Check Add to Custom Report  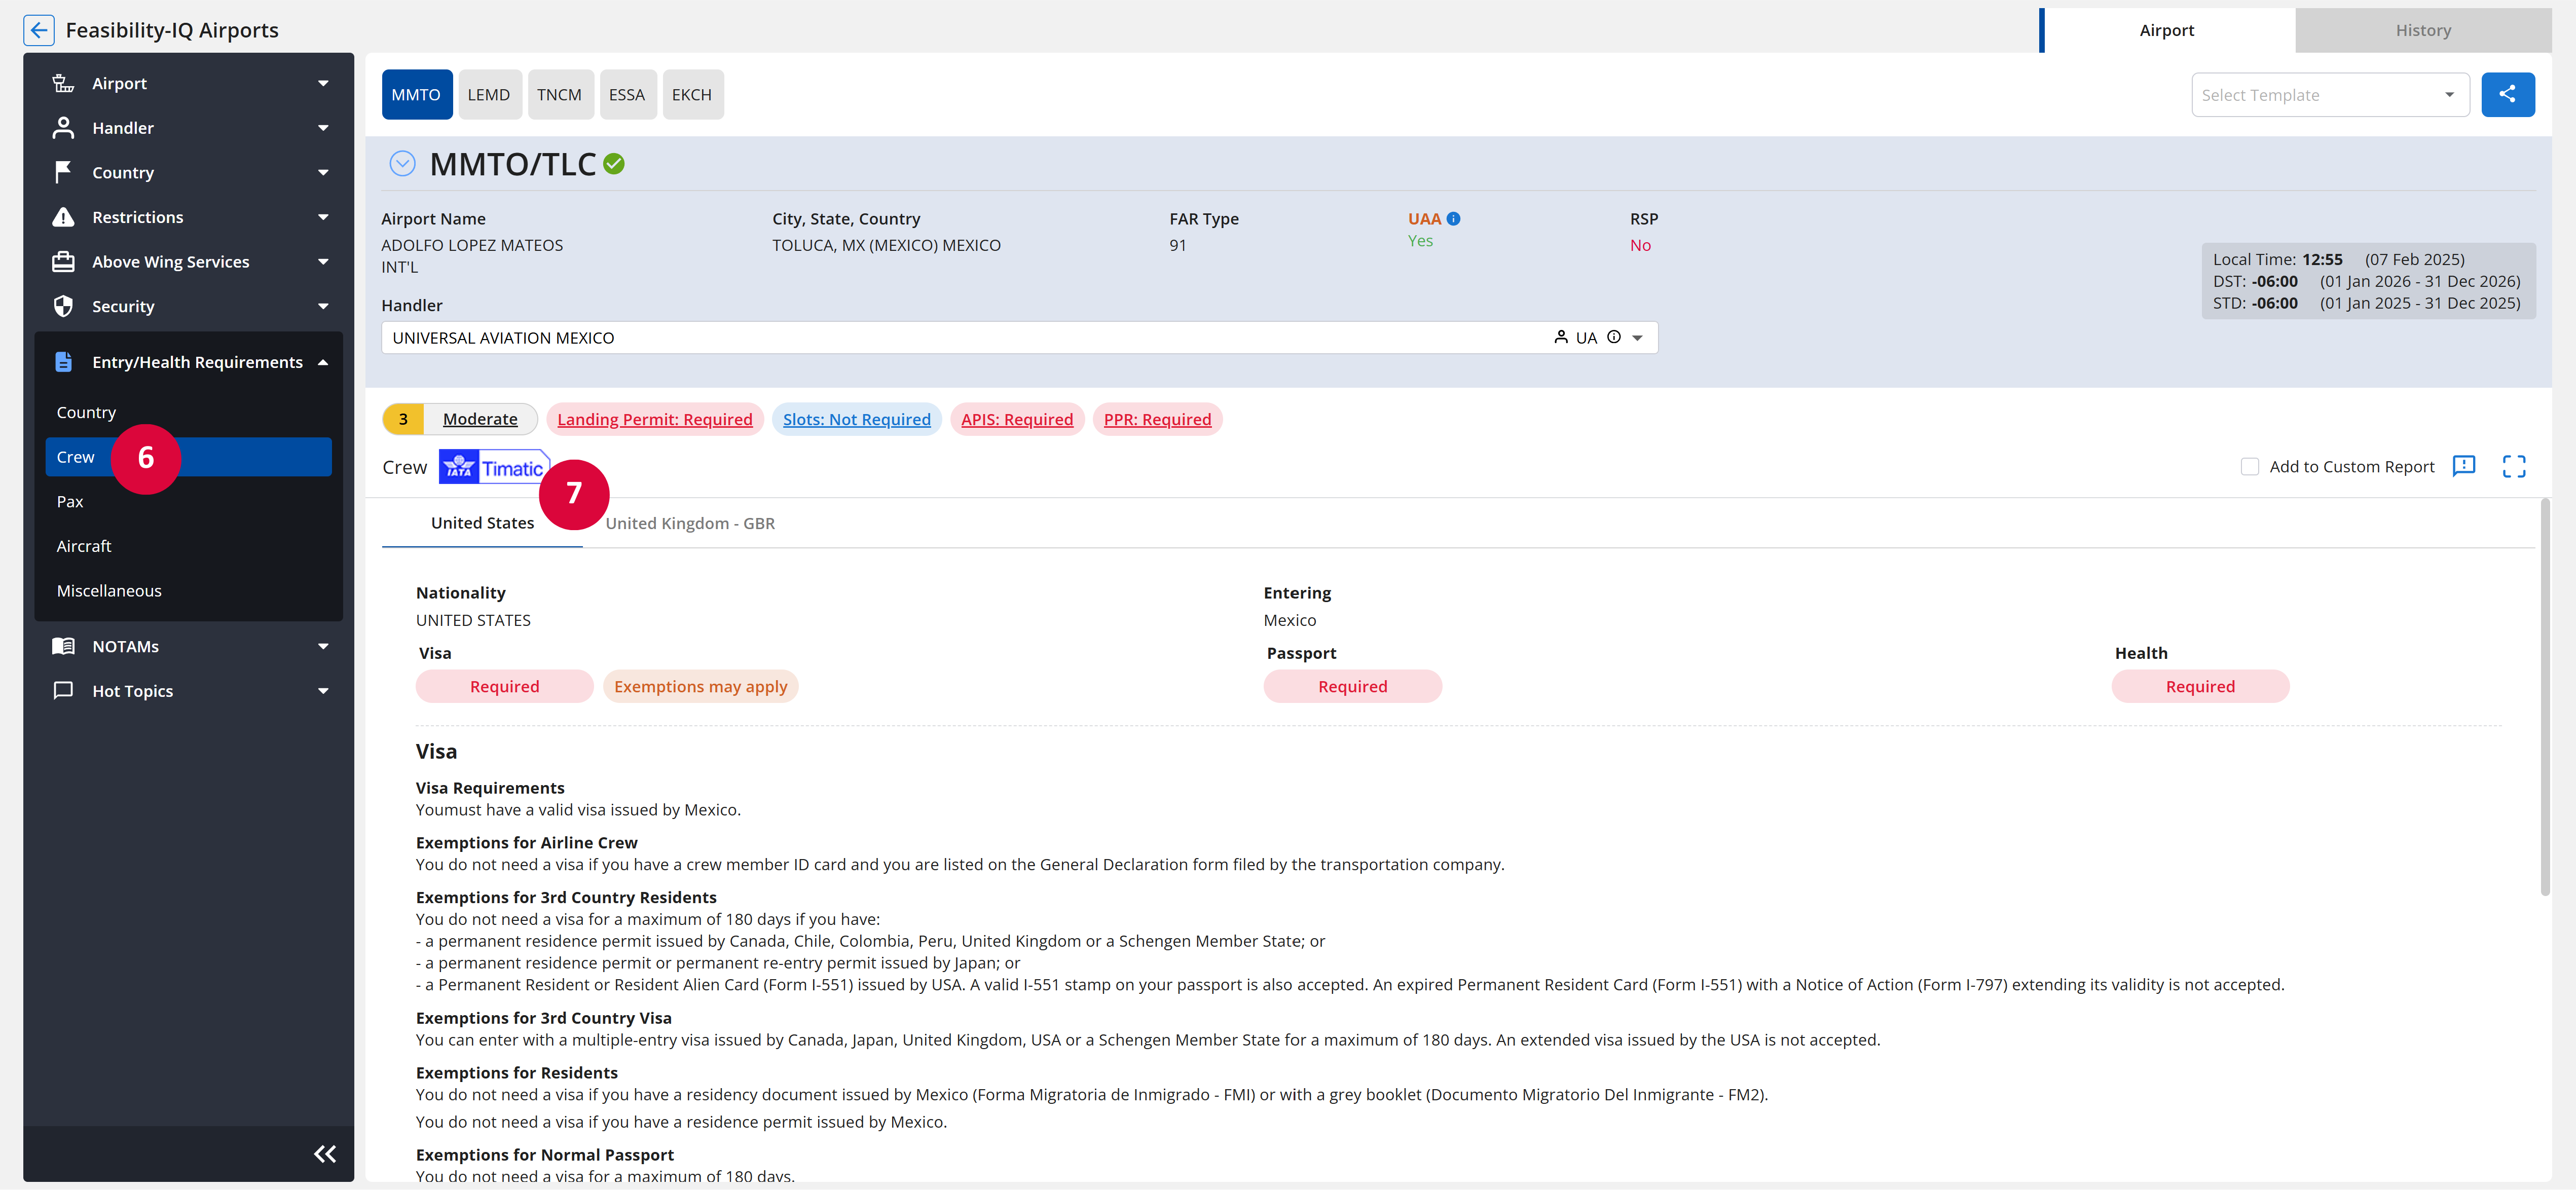pos(2249,467)
